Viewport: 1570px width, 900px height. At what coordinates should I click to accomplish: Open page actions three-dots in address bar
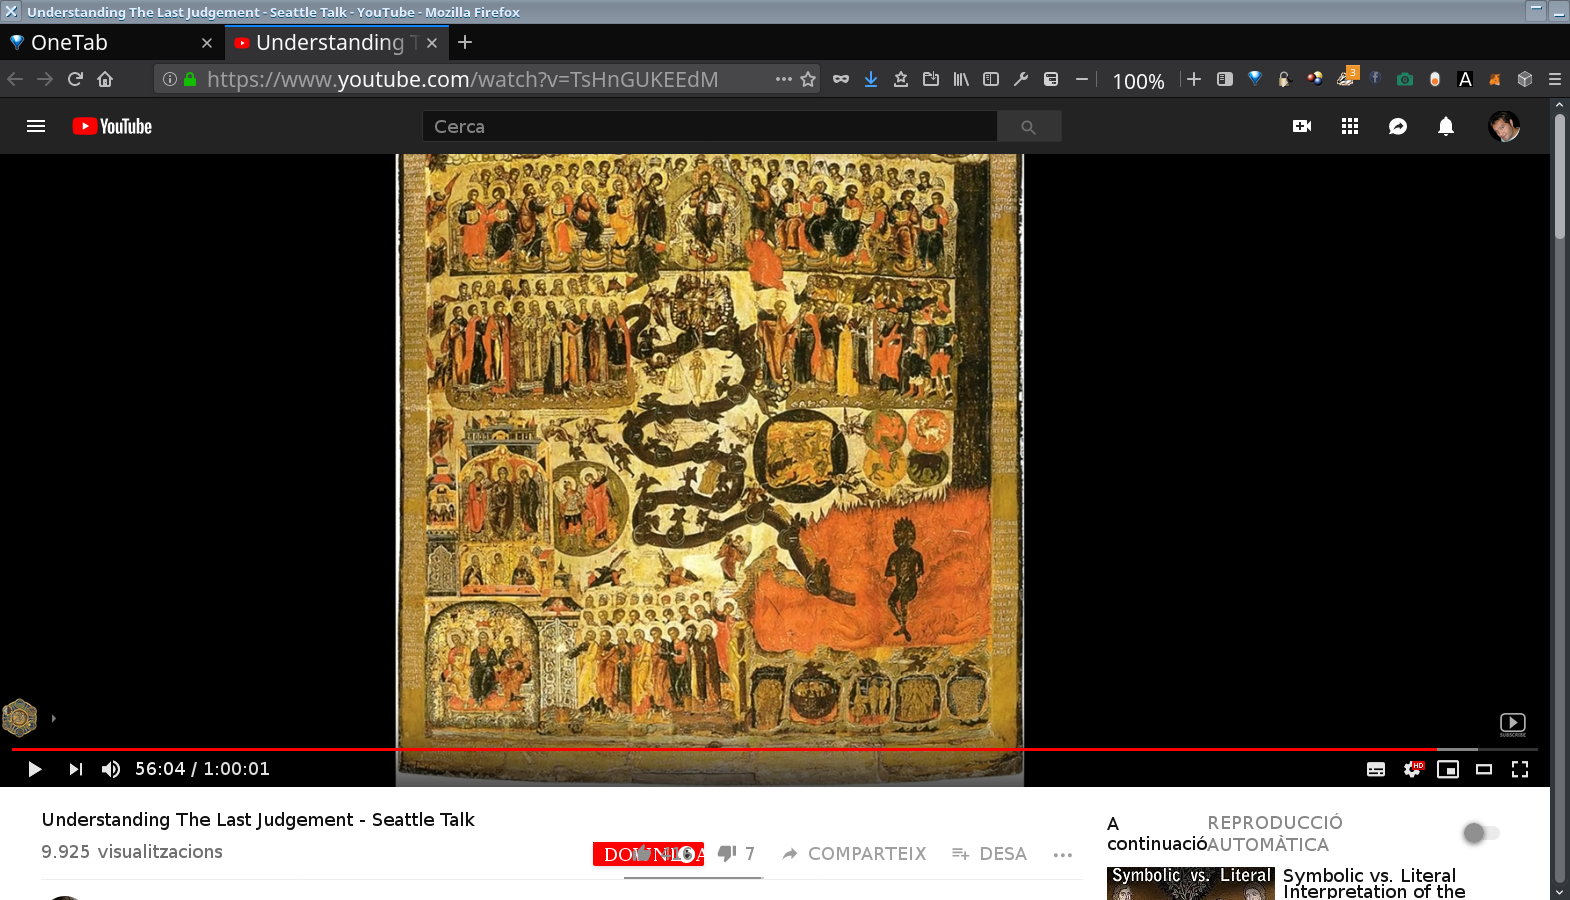(783, 79)
